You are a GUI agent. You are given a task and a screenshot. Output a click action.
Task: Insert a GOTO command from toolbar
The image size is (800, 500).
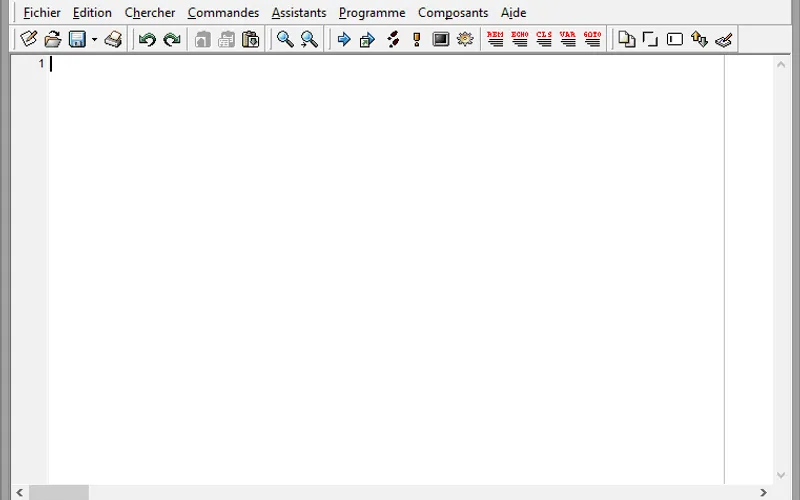(x=592, y=39)
